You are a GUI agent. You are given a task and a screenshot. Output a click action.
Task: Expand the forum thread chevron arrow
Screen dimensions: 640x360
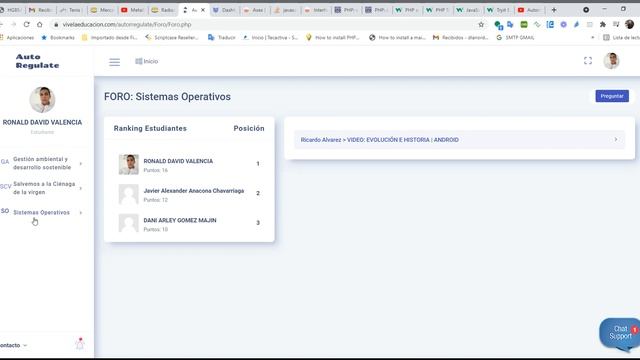coord(616,140)
